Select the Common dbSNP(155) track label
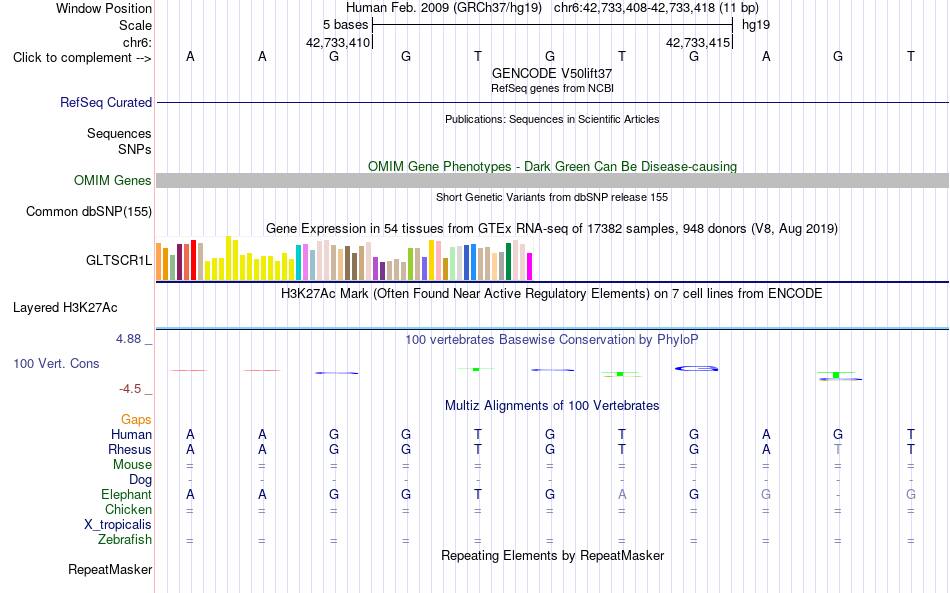The width and height of the screenshot is (950, 593). (x=88, y=211)
